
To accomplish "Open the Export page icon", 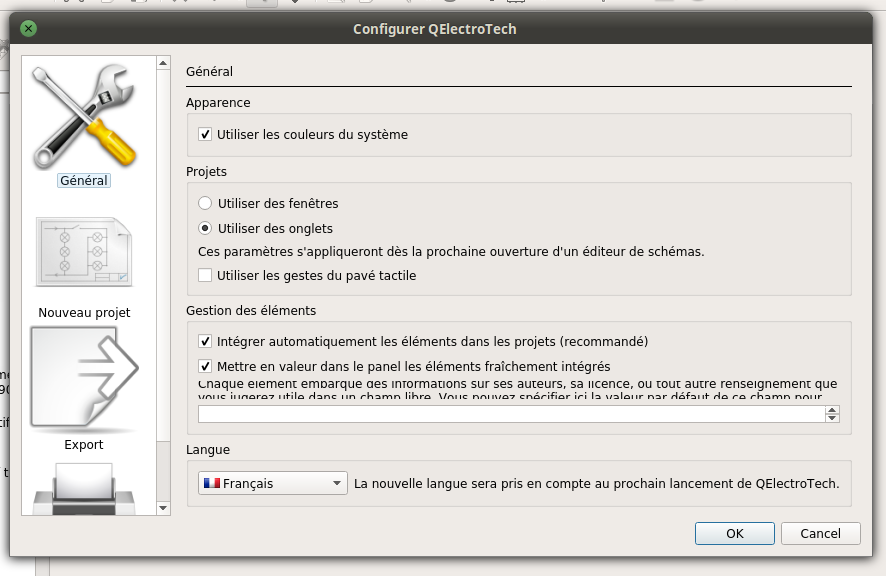I will pyautogui.click(x=84, y=378).
